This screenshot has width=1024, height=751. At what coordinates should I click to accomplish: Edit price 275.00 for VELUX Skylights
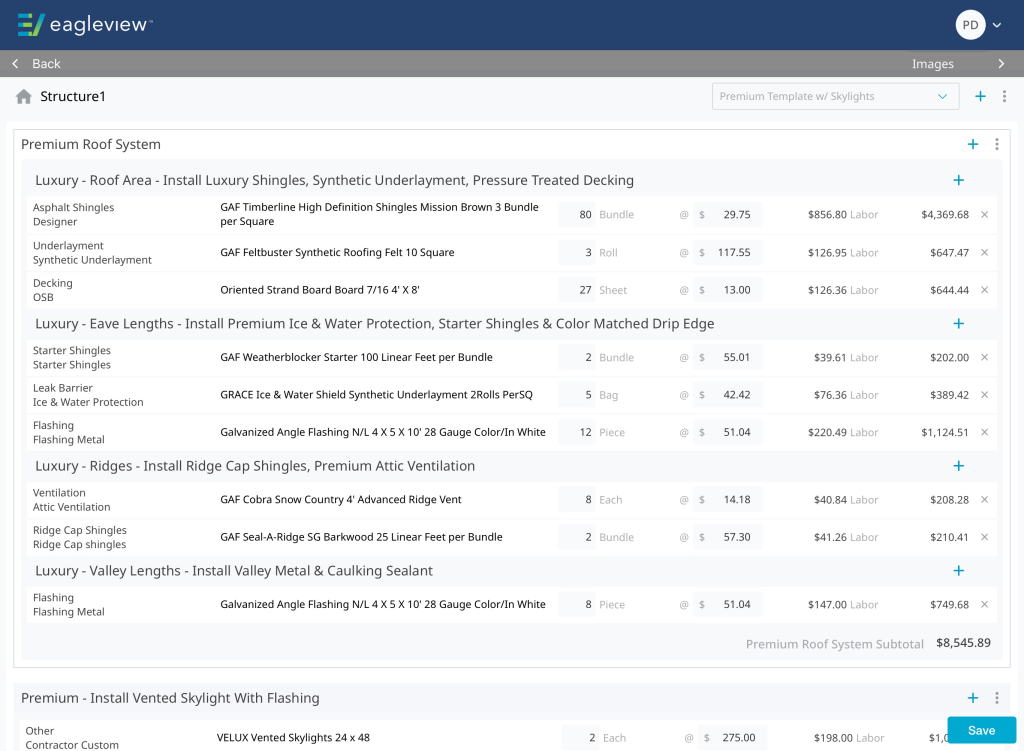point(732,737)
